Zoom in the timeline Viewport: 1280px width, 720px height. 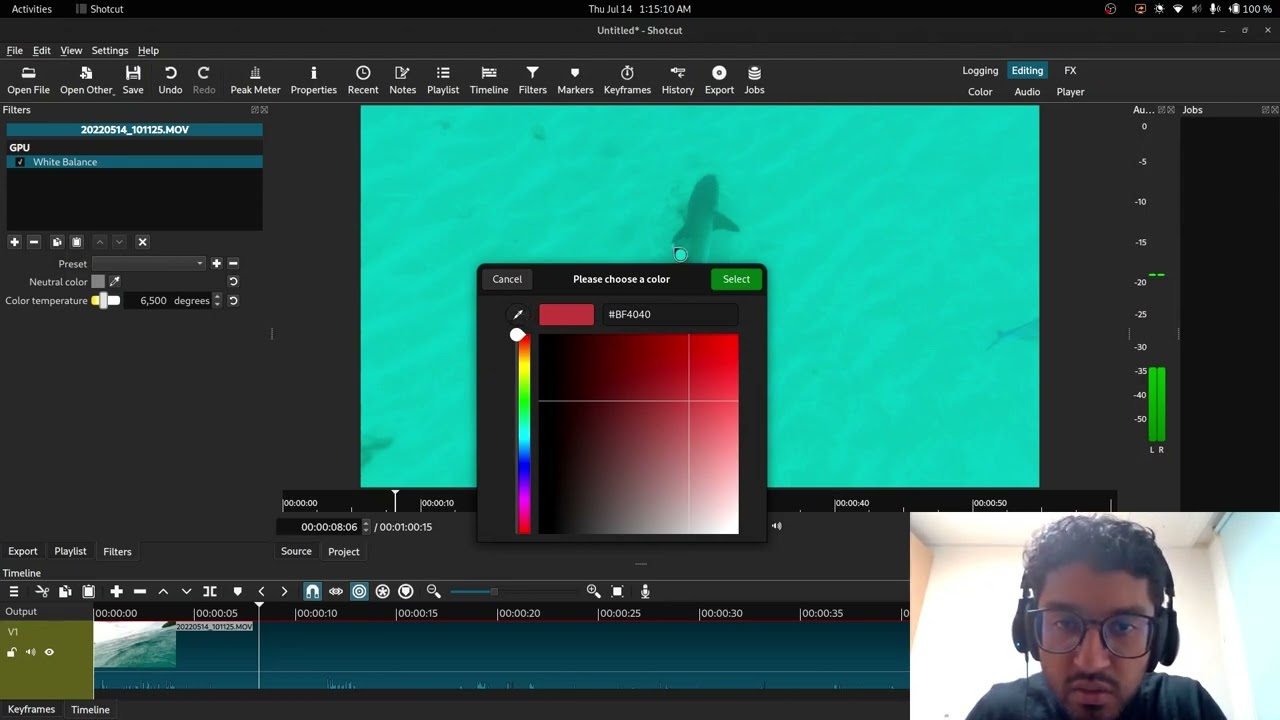coord(593,592)
